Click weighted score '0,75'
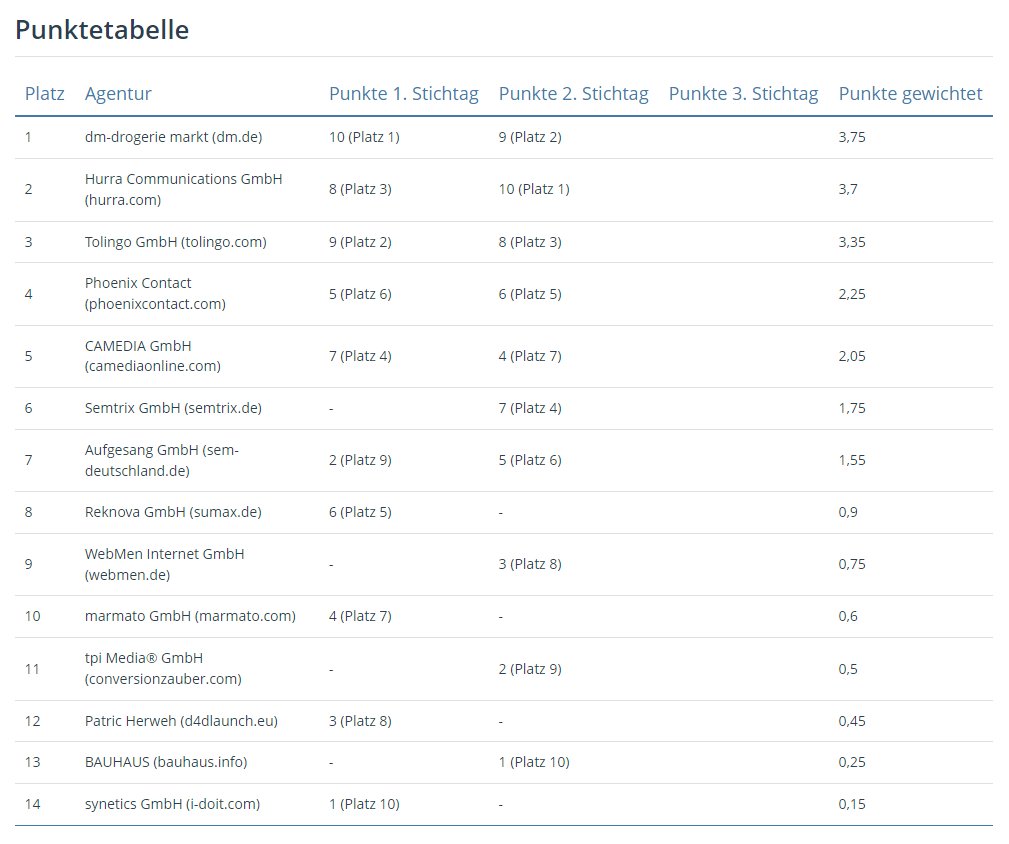 tap(851, 564)
